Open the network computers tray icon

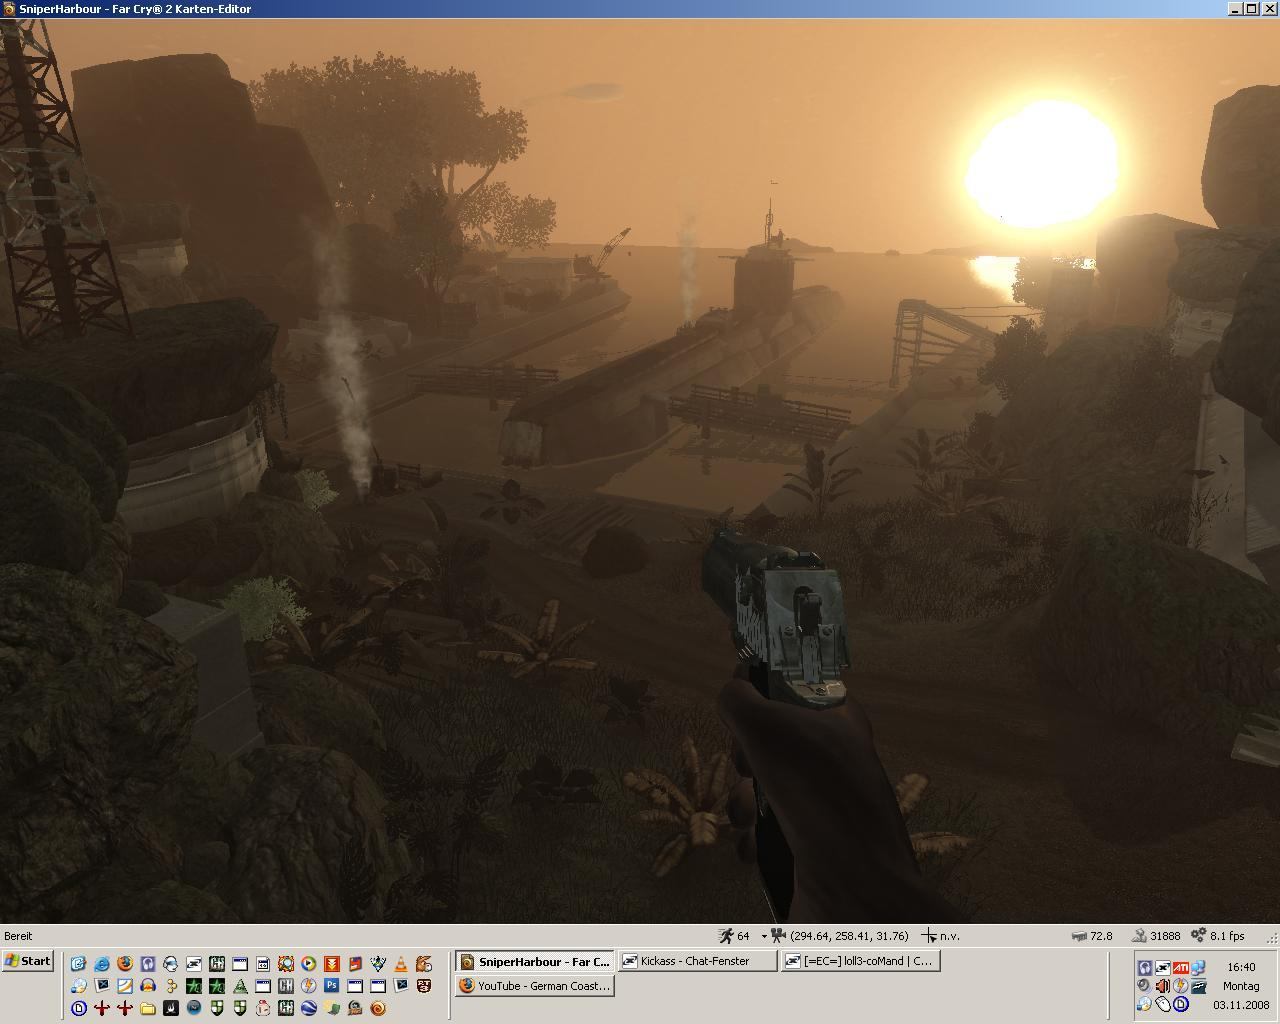click(1199, 967)
